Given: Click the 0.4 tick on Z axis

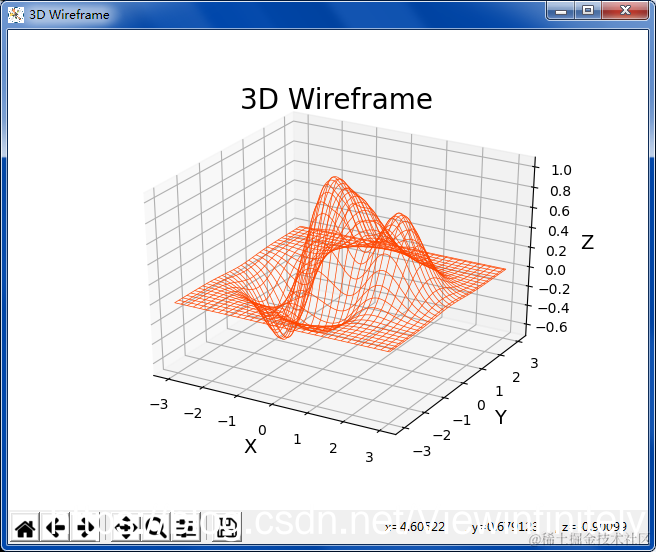Looking at the screenshot, I should point(558,231).
